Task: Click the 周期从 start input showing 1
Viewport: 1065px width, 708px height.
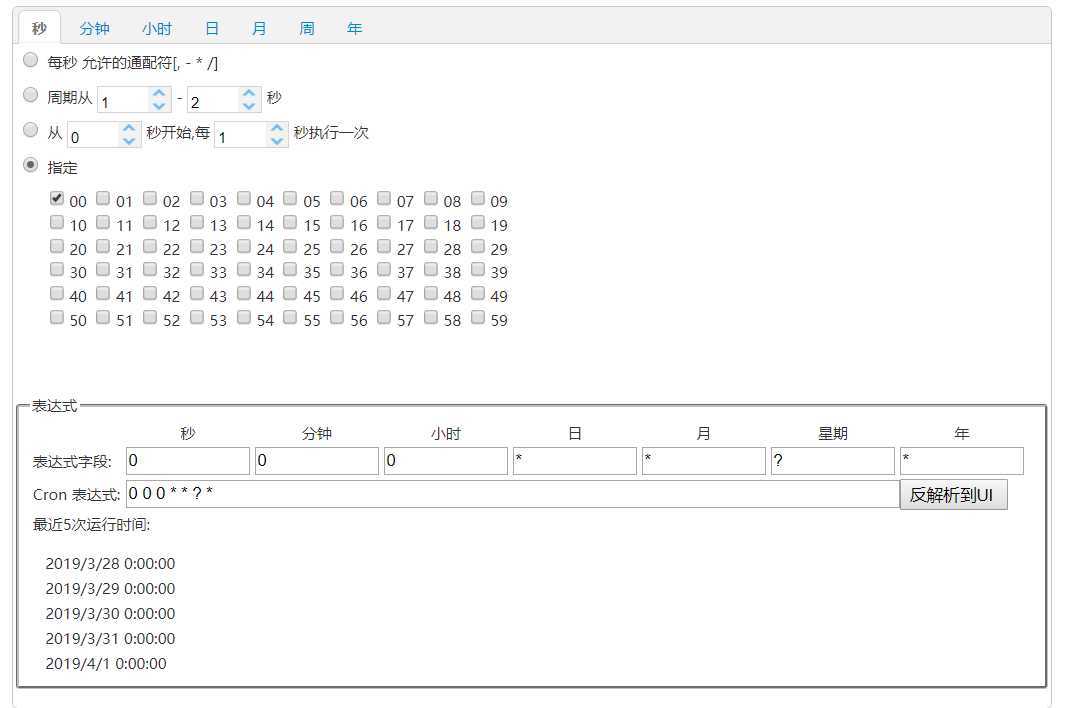Action: click(x=124, y=100)
